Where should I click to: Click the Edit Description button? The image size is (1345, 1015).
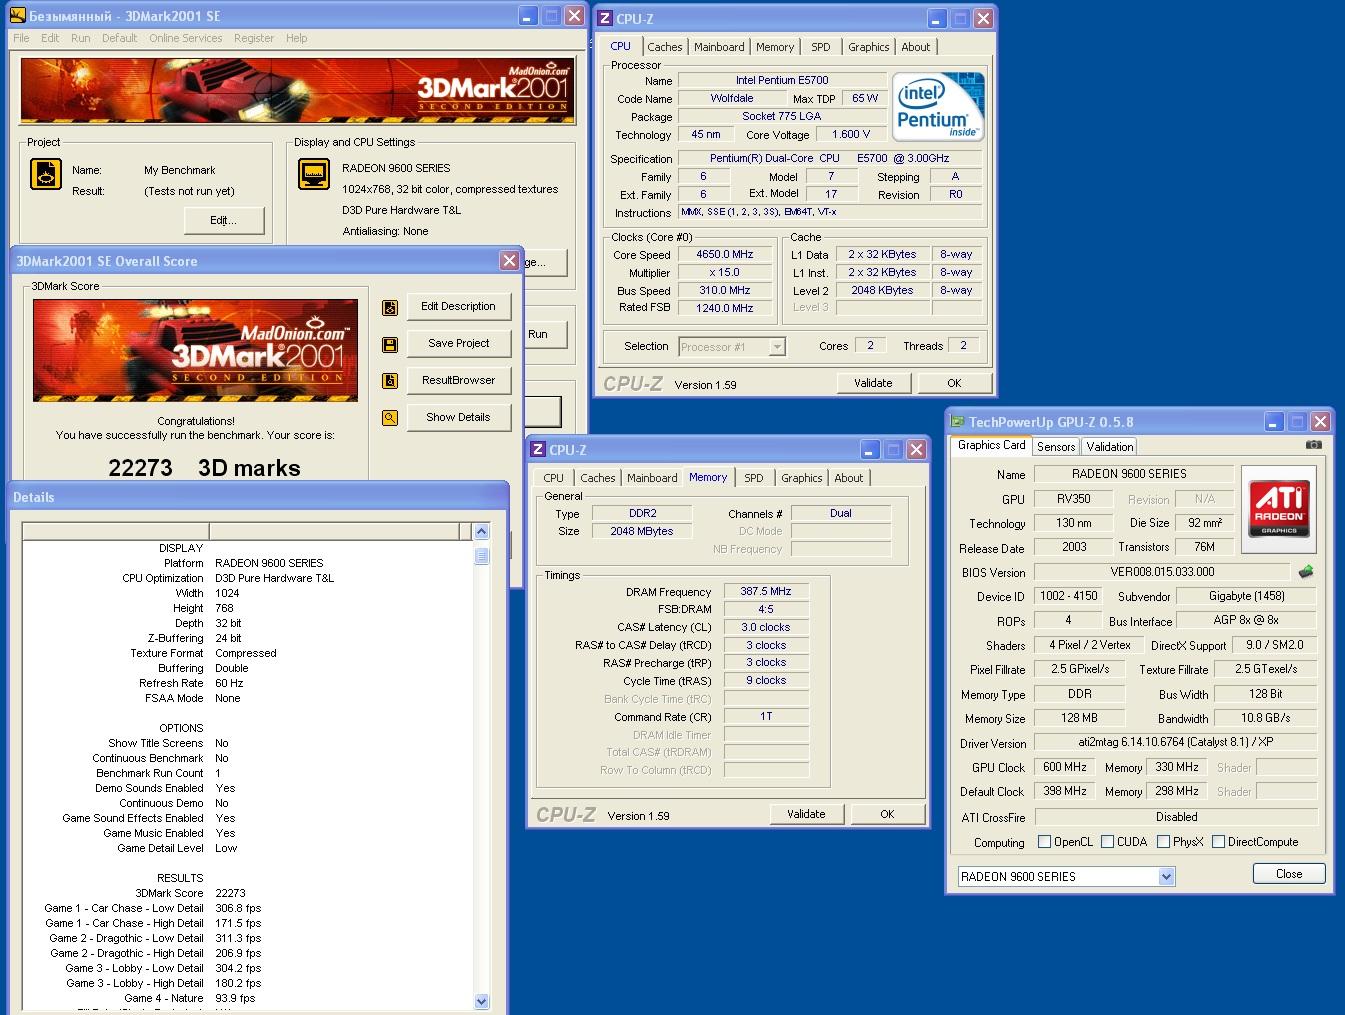[458, 307]
